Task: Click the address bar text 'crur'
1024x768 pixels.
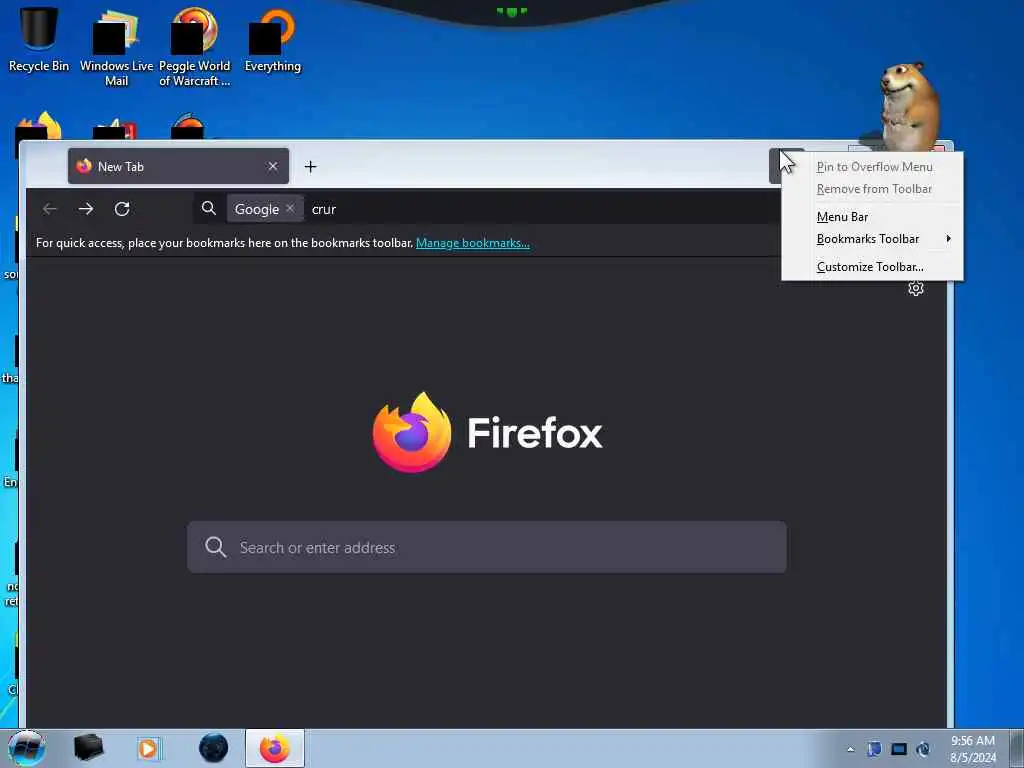Action: 324,209
